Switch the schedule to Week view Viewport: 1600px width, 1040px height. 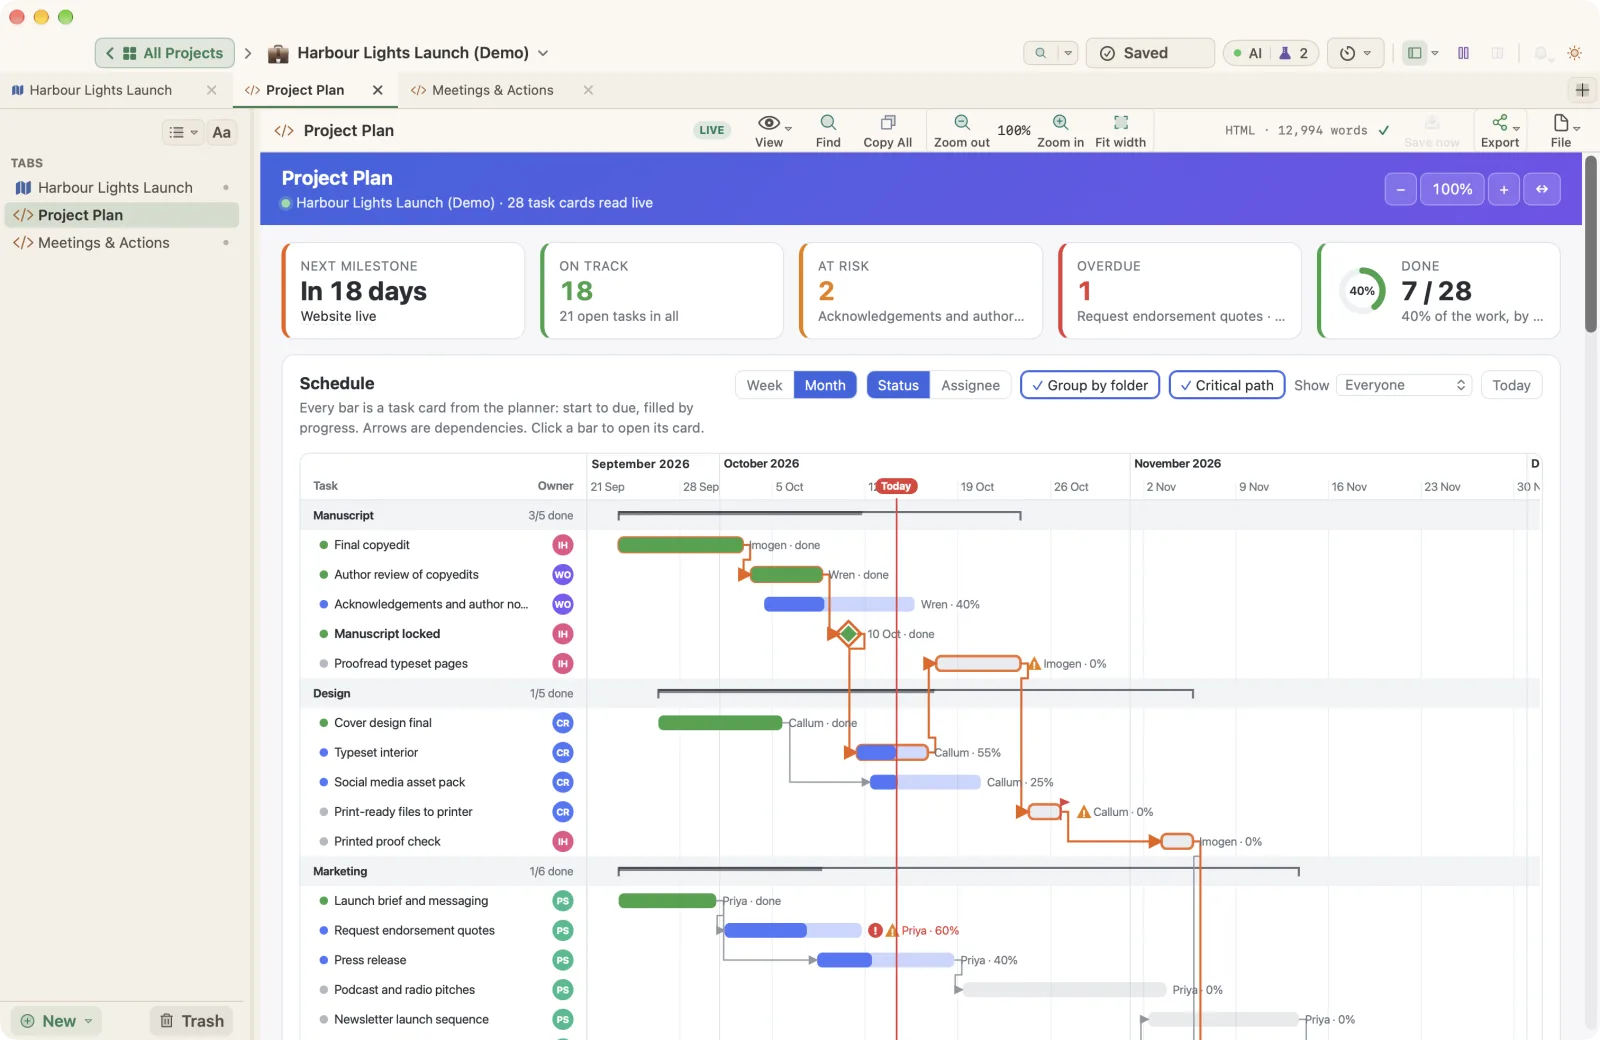coord(765,385)
